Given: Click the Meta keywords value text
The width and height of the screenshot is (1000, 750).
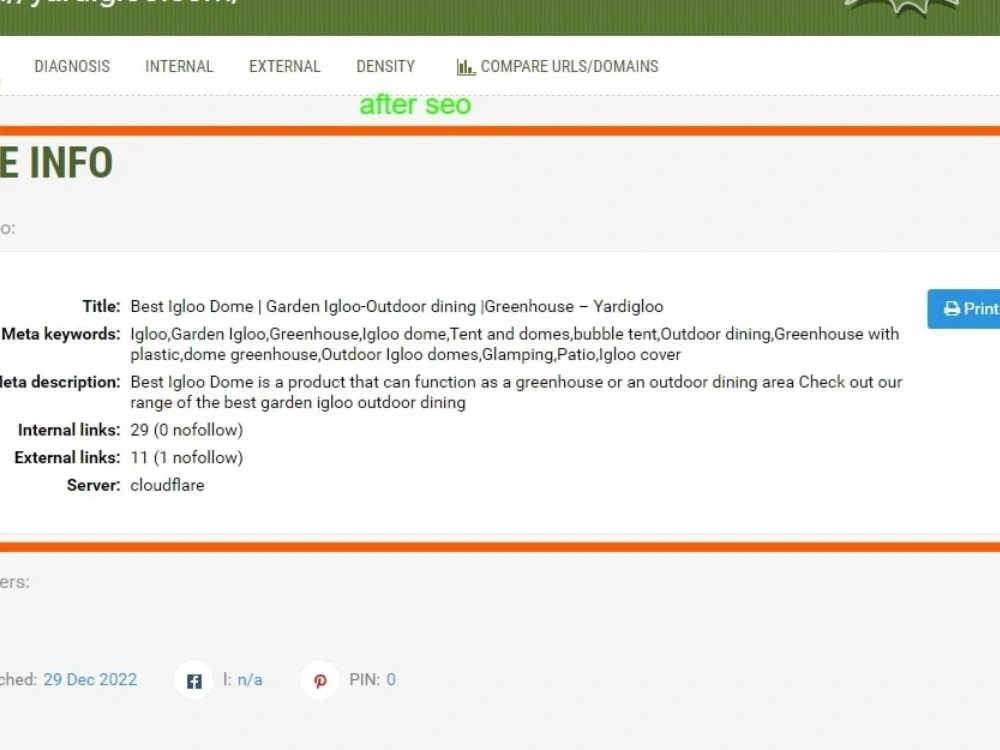Looking at the screenshot, I should (515, 344).
